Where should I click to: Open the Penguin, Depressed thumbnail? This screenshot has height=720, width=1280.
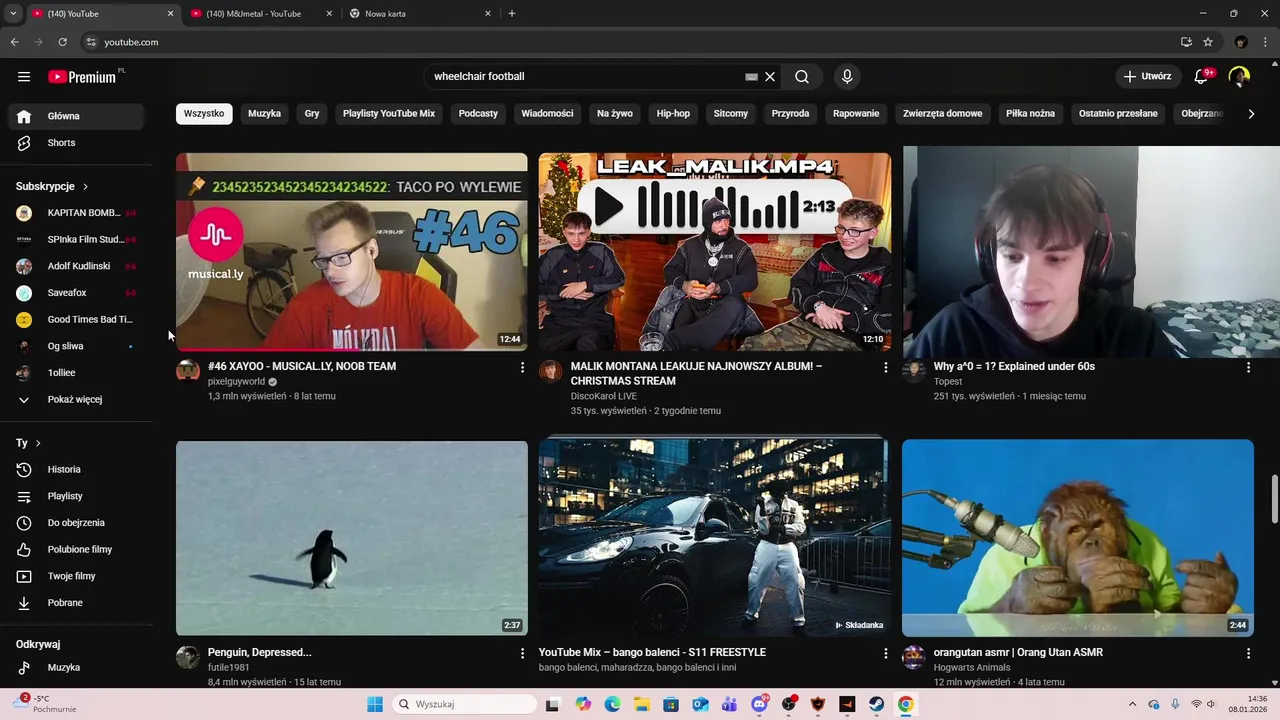point(352,538)
